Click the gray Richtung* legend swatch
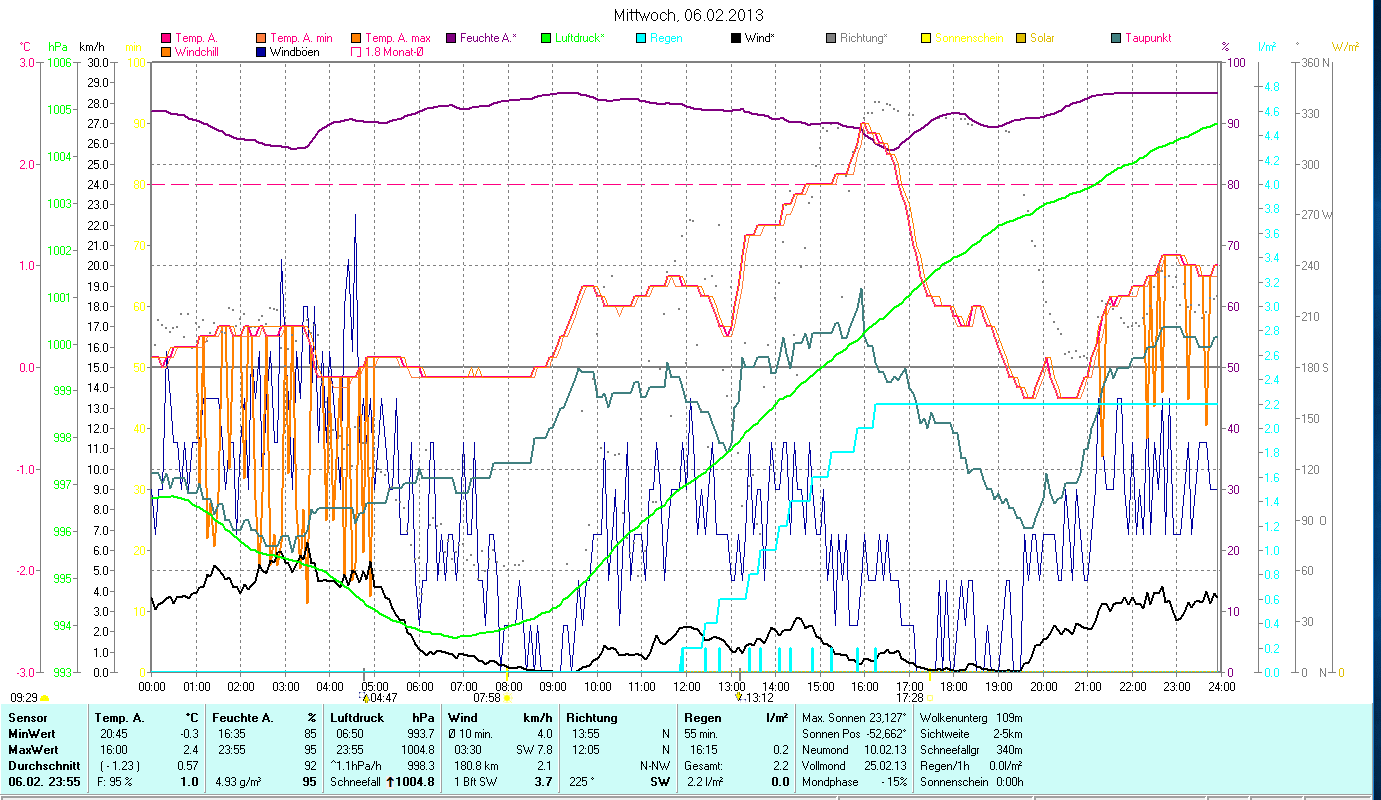1381x800 pixels. click(830, 38)
